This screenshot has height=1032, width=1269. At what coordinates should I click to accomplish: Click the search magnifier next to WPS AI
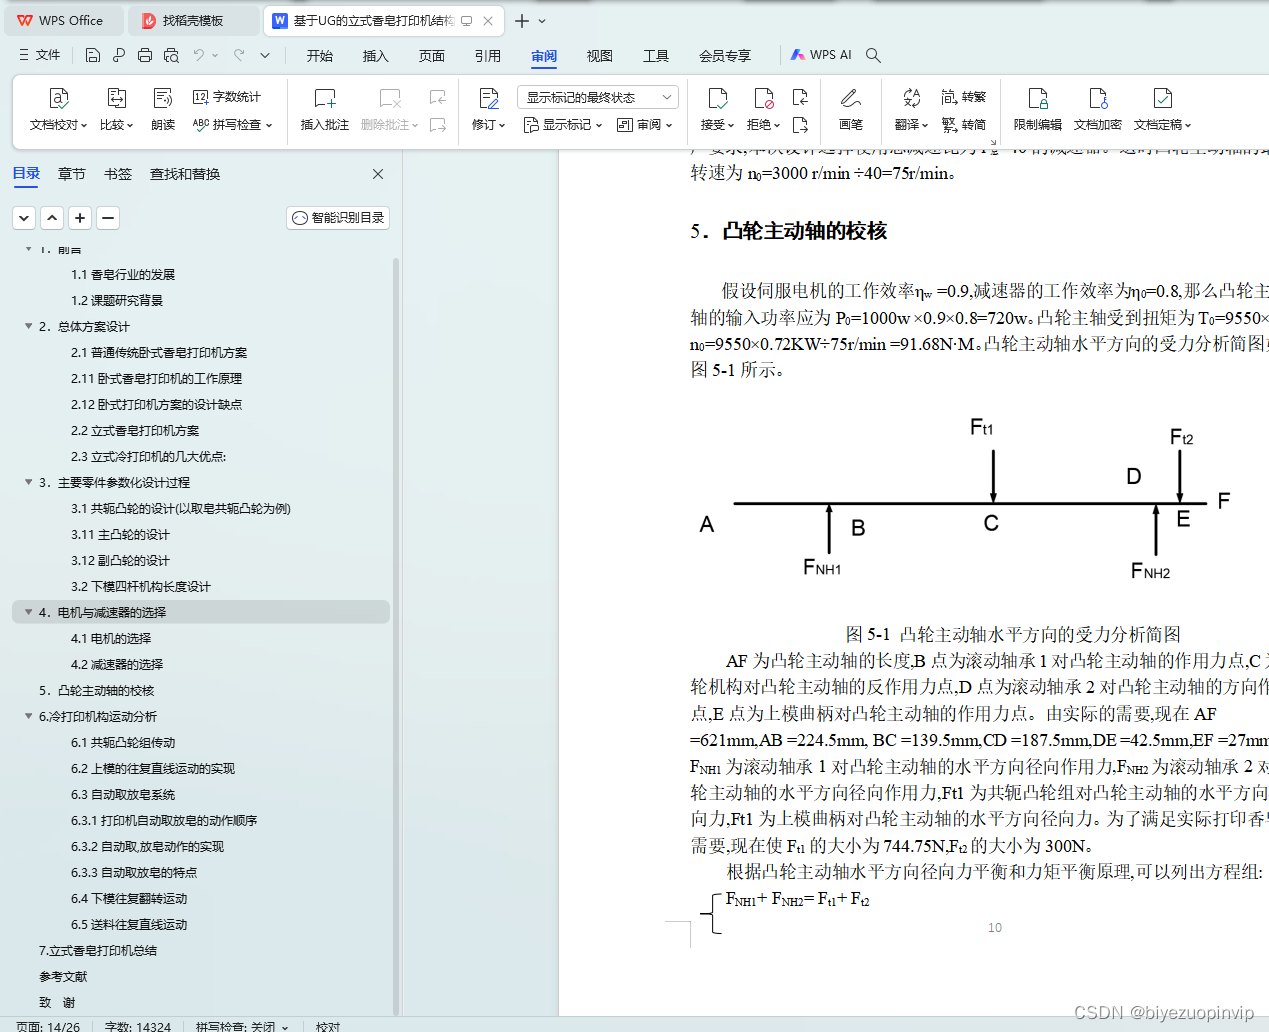tap(873, 55)
